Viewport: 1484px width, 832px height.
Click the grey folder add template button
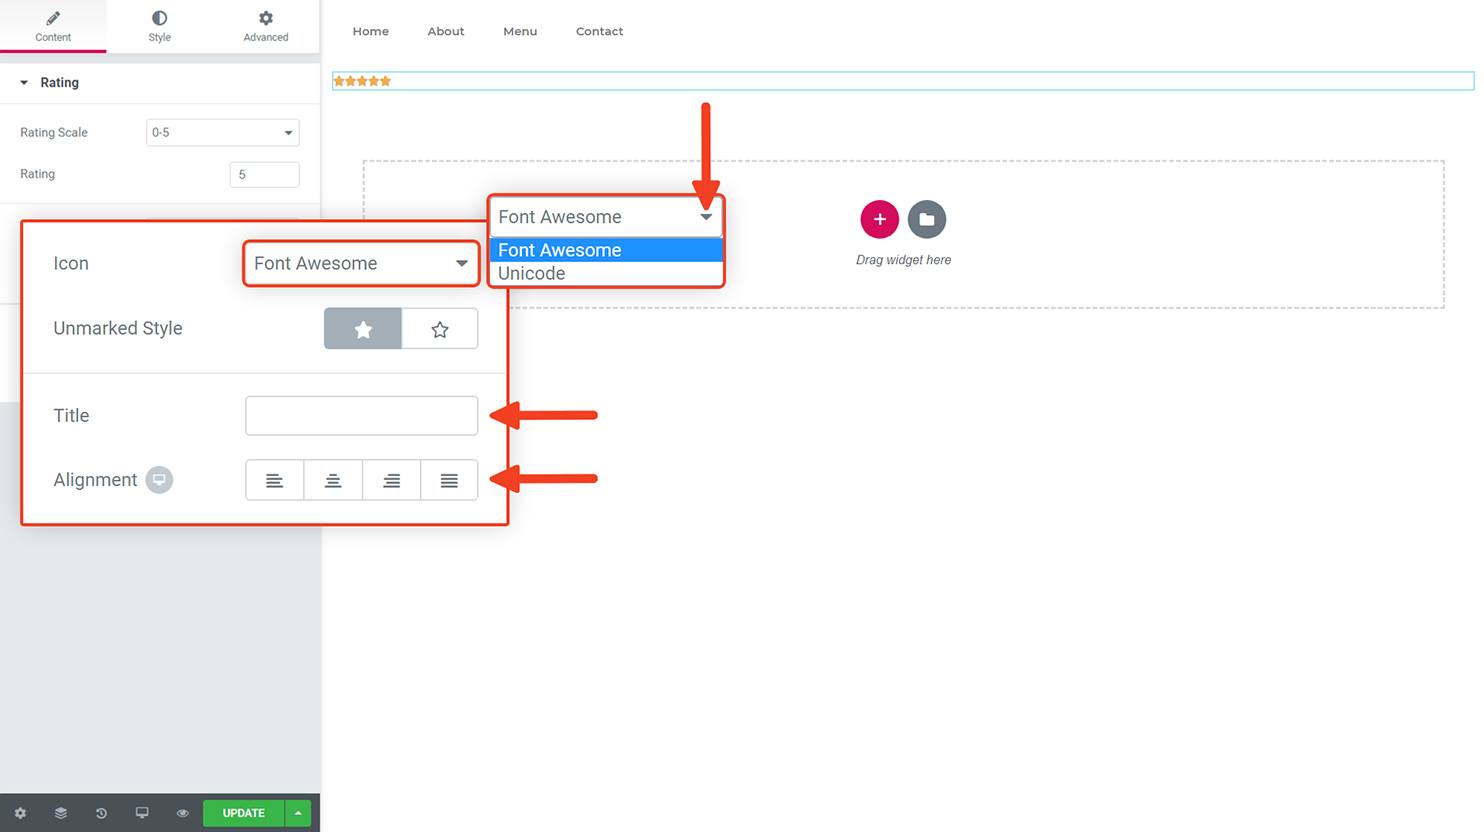(927, 219)
